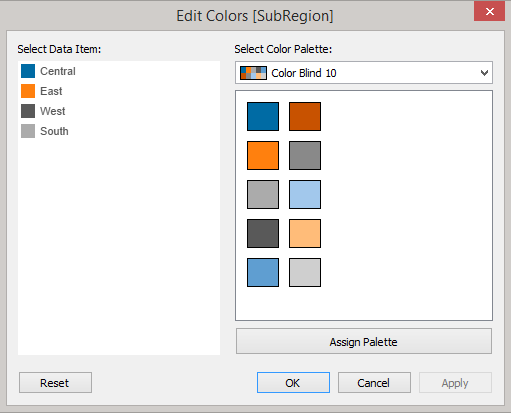The image size is (511, 413).
Task: Click the Reset button
Action: point(55,383)
